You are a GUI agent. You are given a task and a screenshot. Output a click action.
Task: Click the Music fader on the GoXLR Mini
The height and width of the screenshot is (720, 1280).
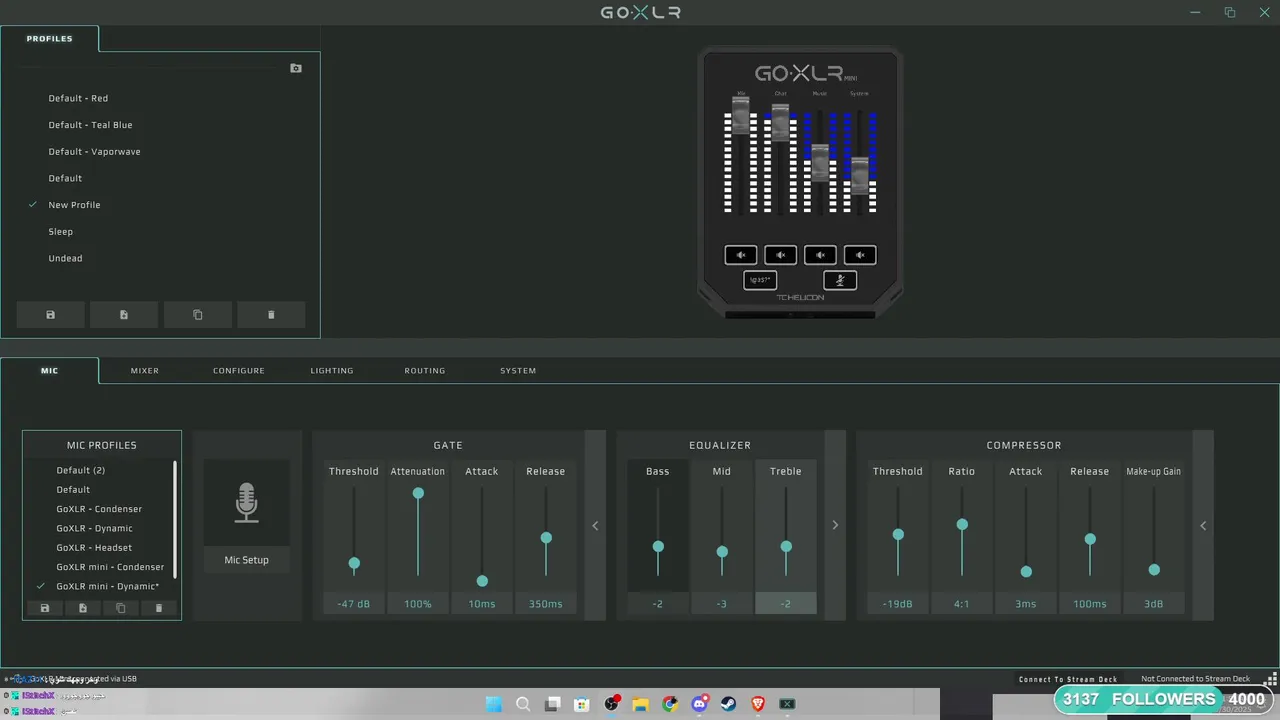point(820,162)
